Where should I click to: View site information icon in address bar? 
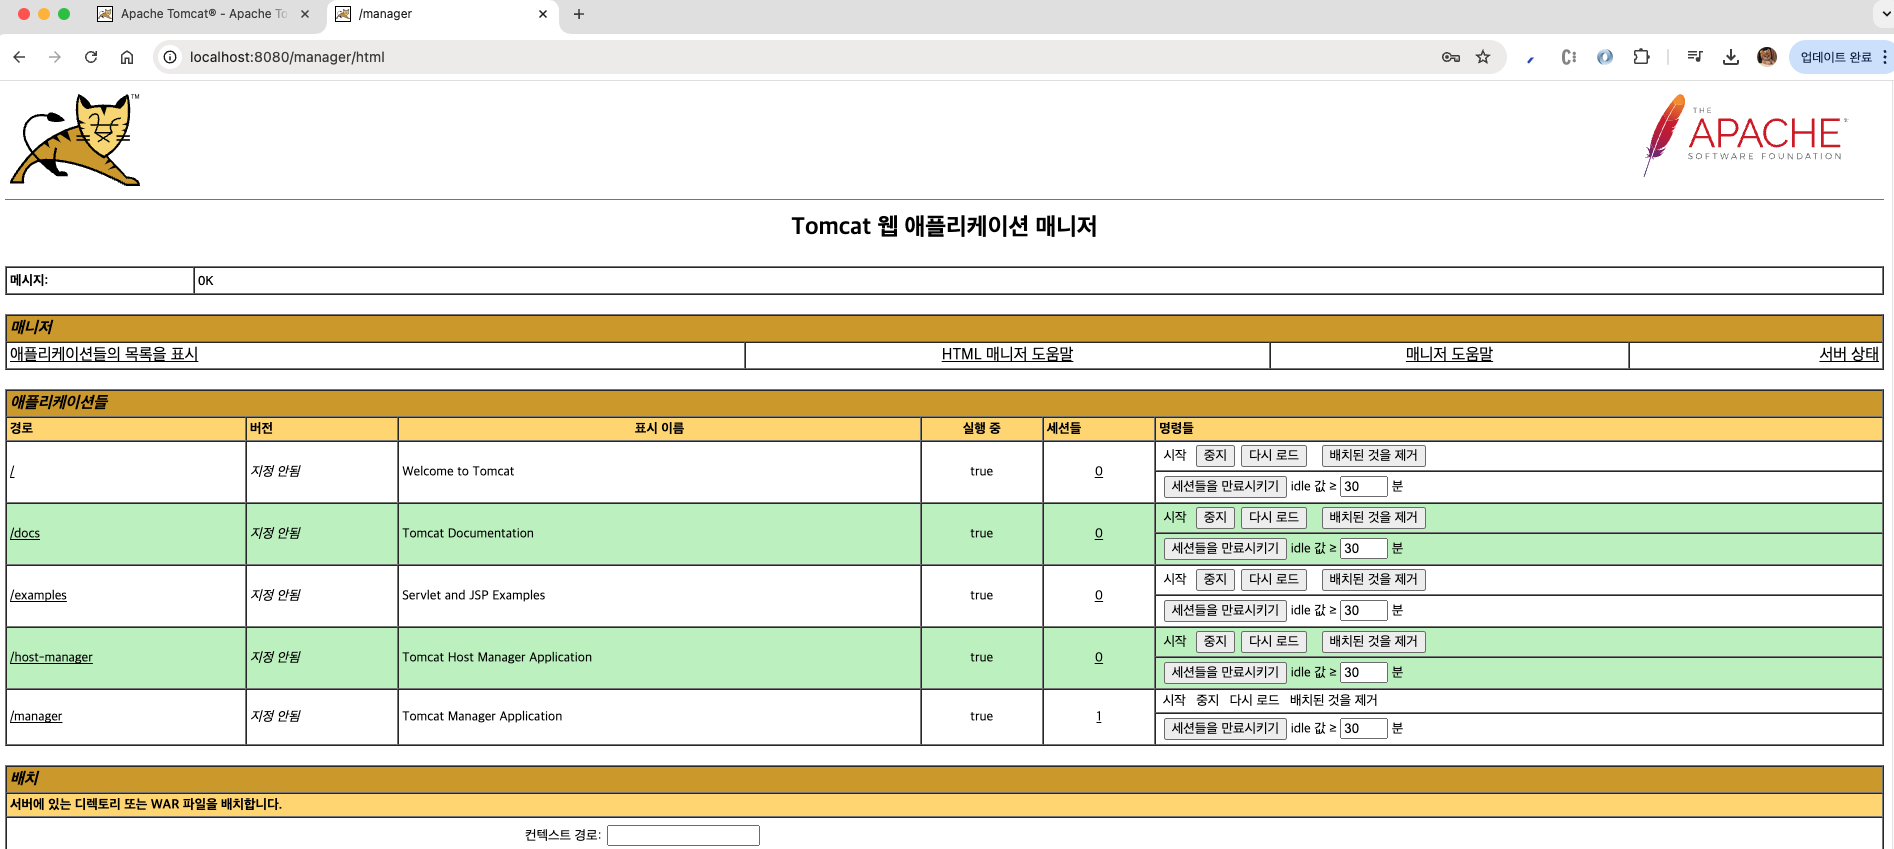pos(170,57)
